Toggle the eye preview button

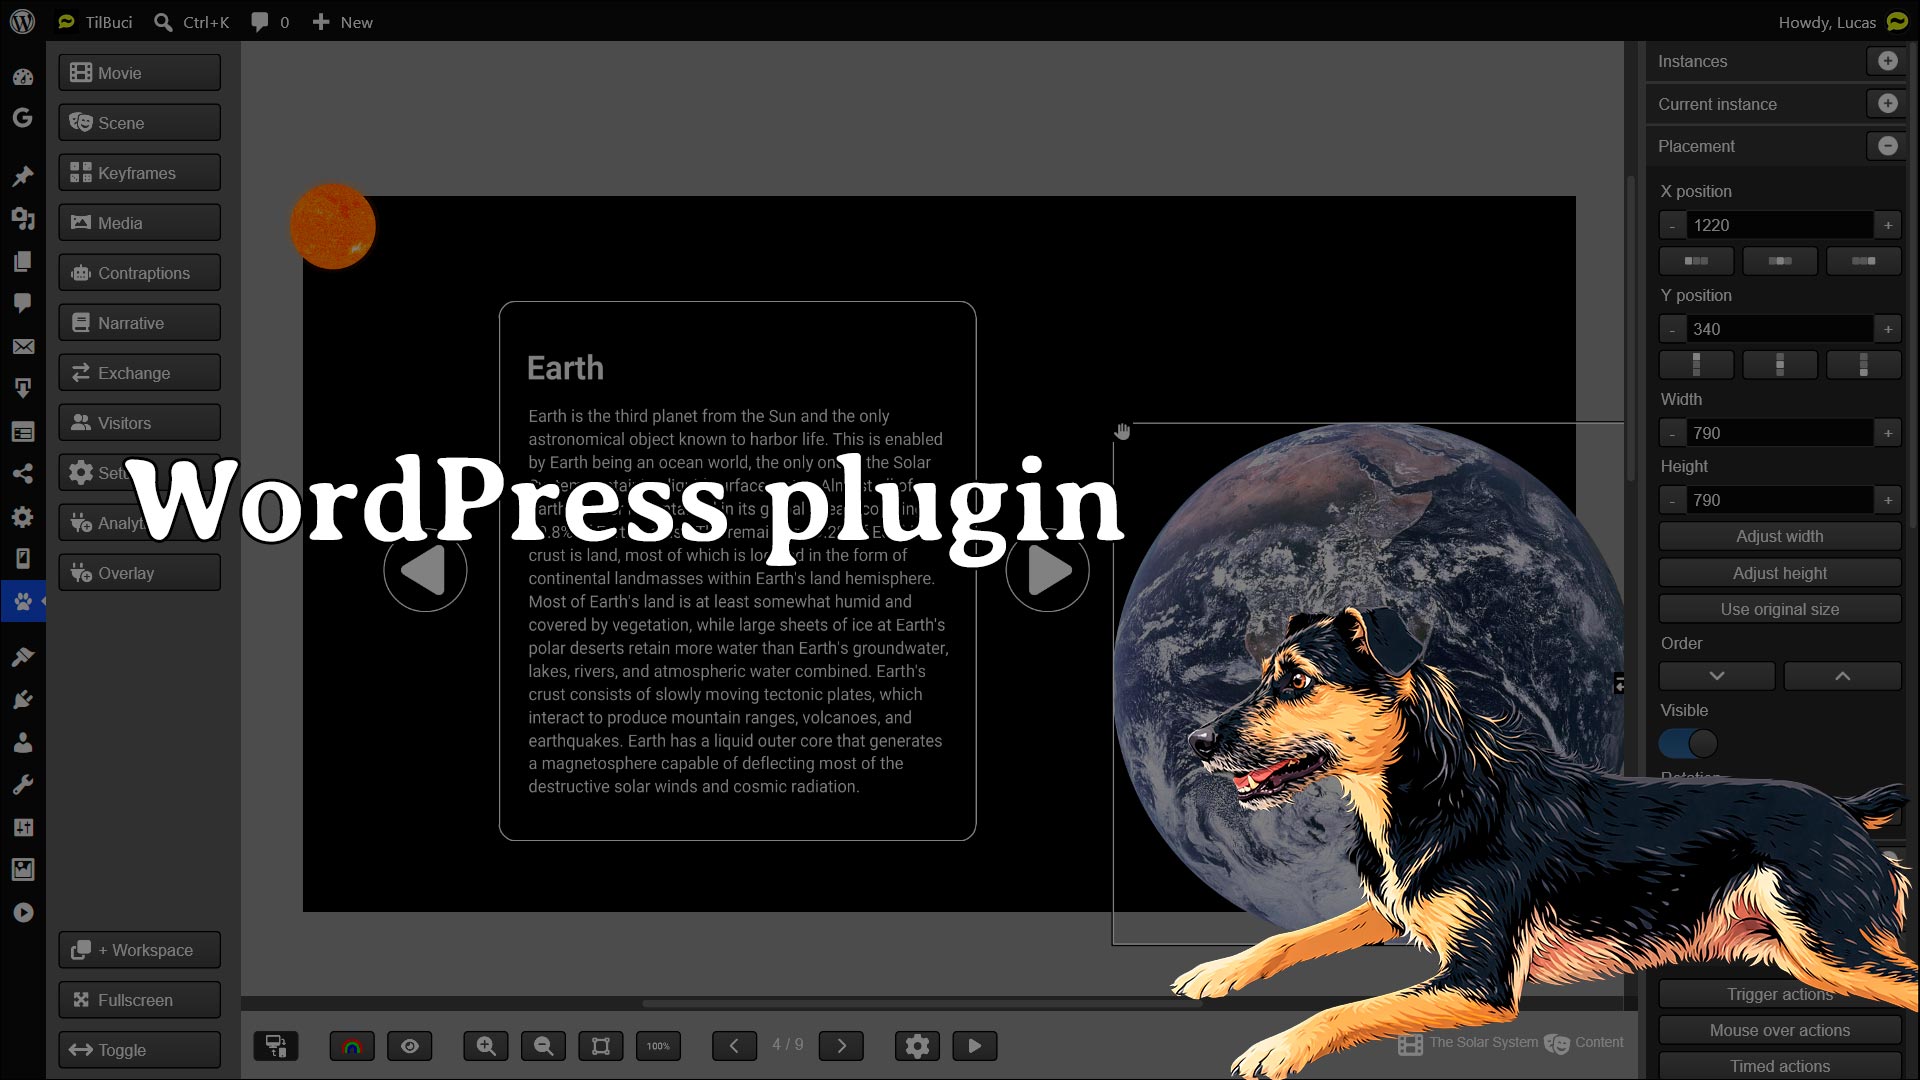coord(410,1046)
